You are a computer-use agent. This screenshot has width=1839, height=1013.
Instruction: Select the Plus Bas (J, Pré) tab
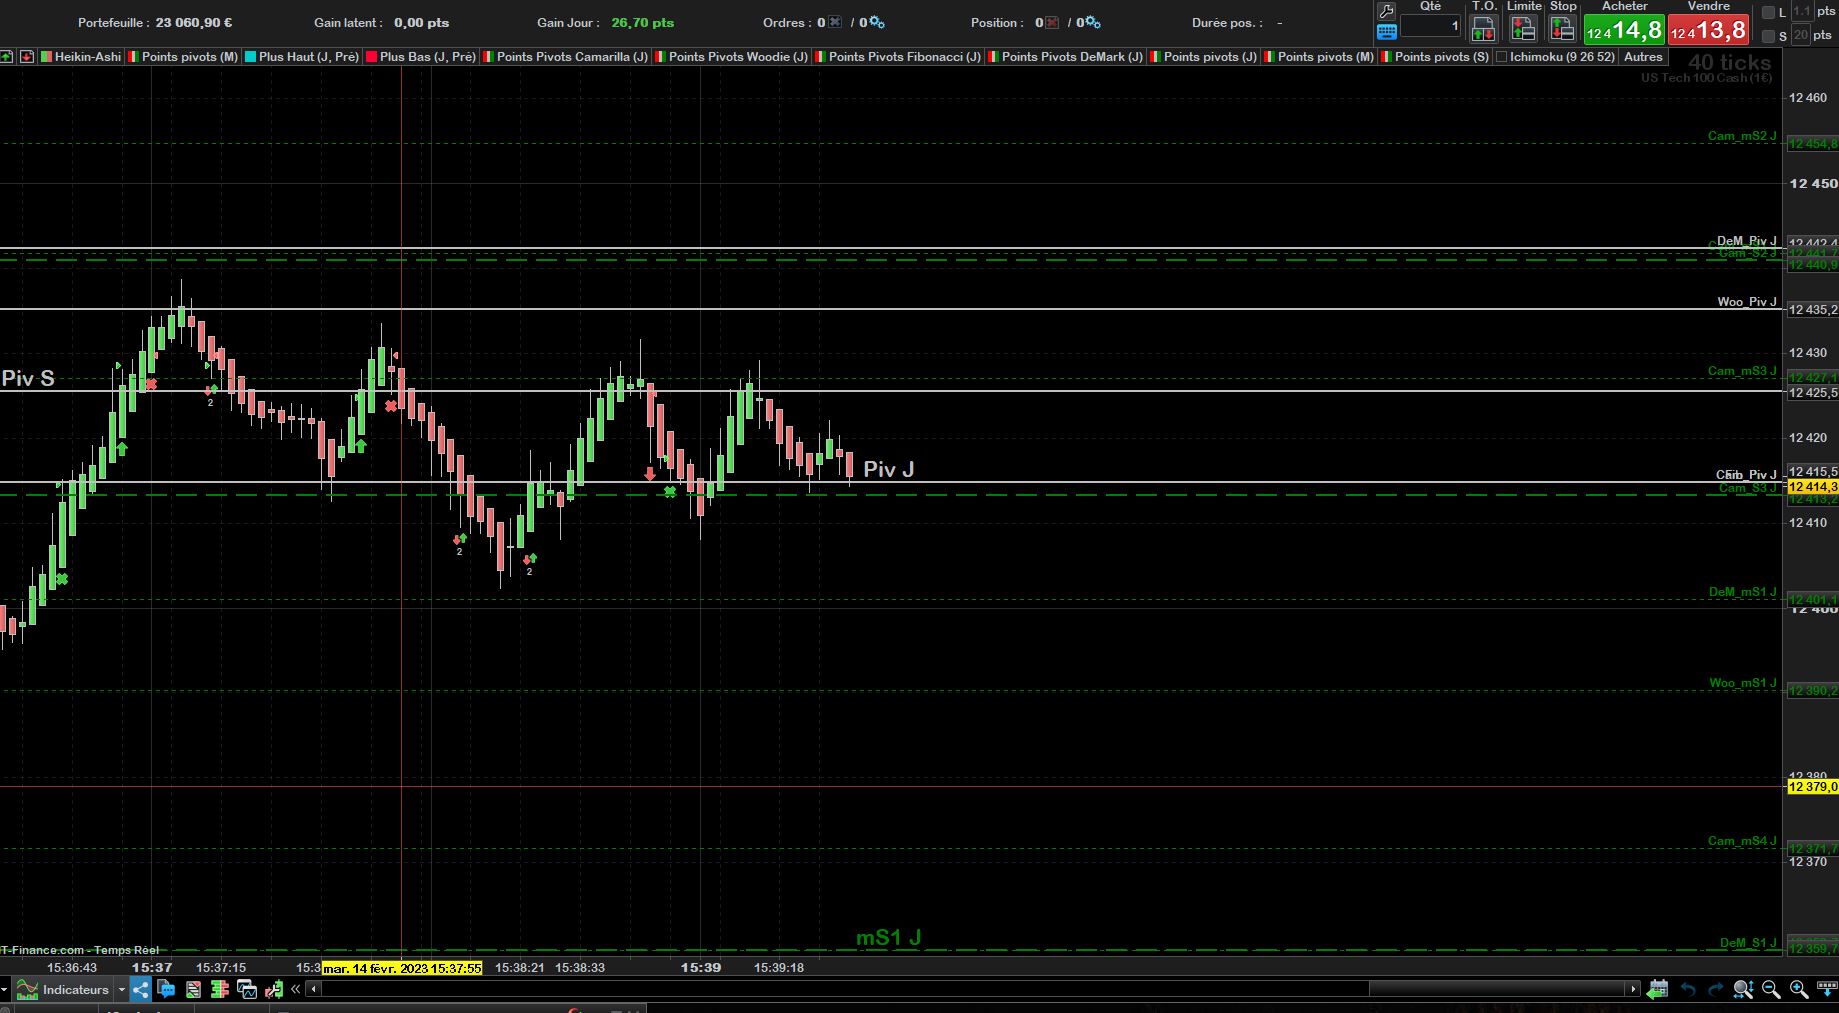pos(421,57)
